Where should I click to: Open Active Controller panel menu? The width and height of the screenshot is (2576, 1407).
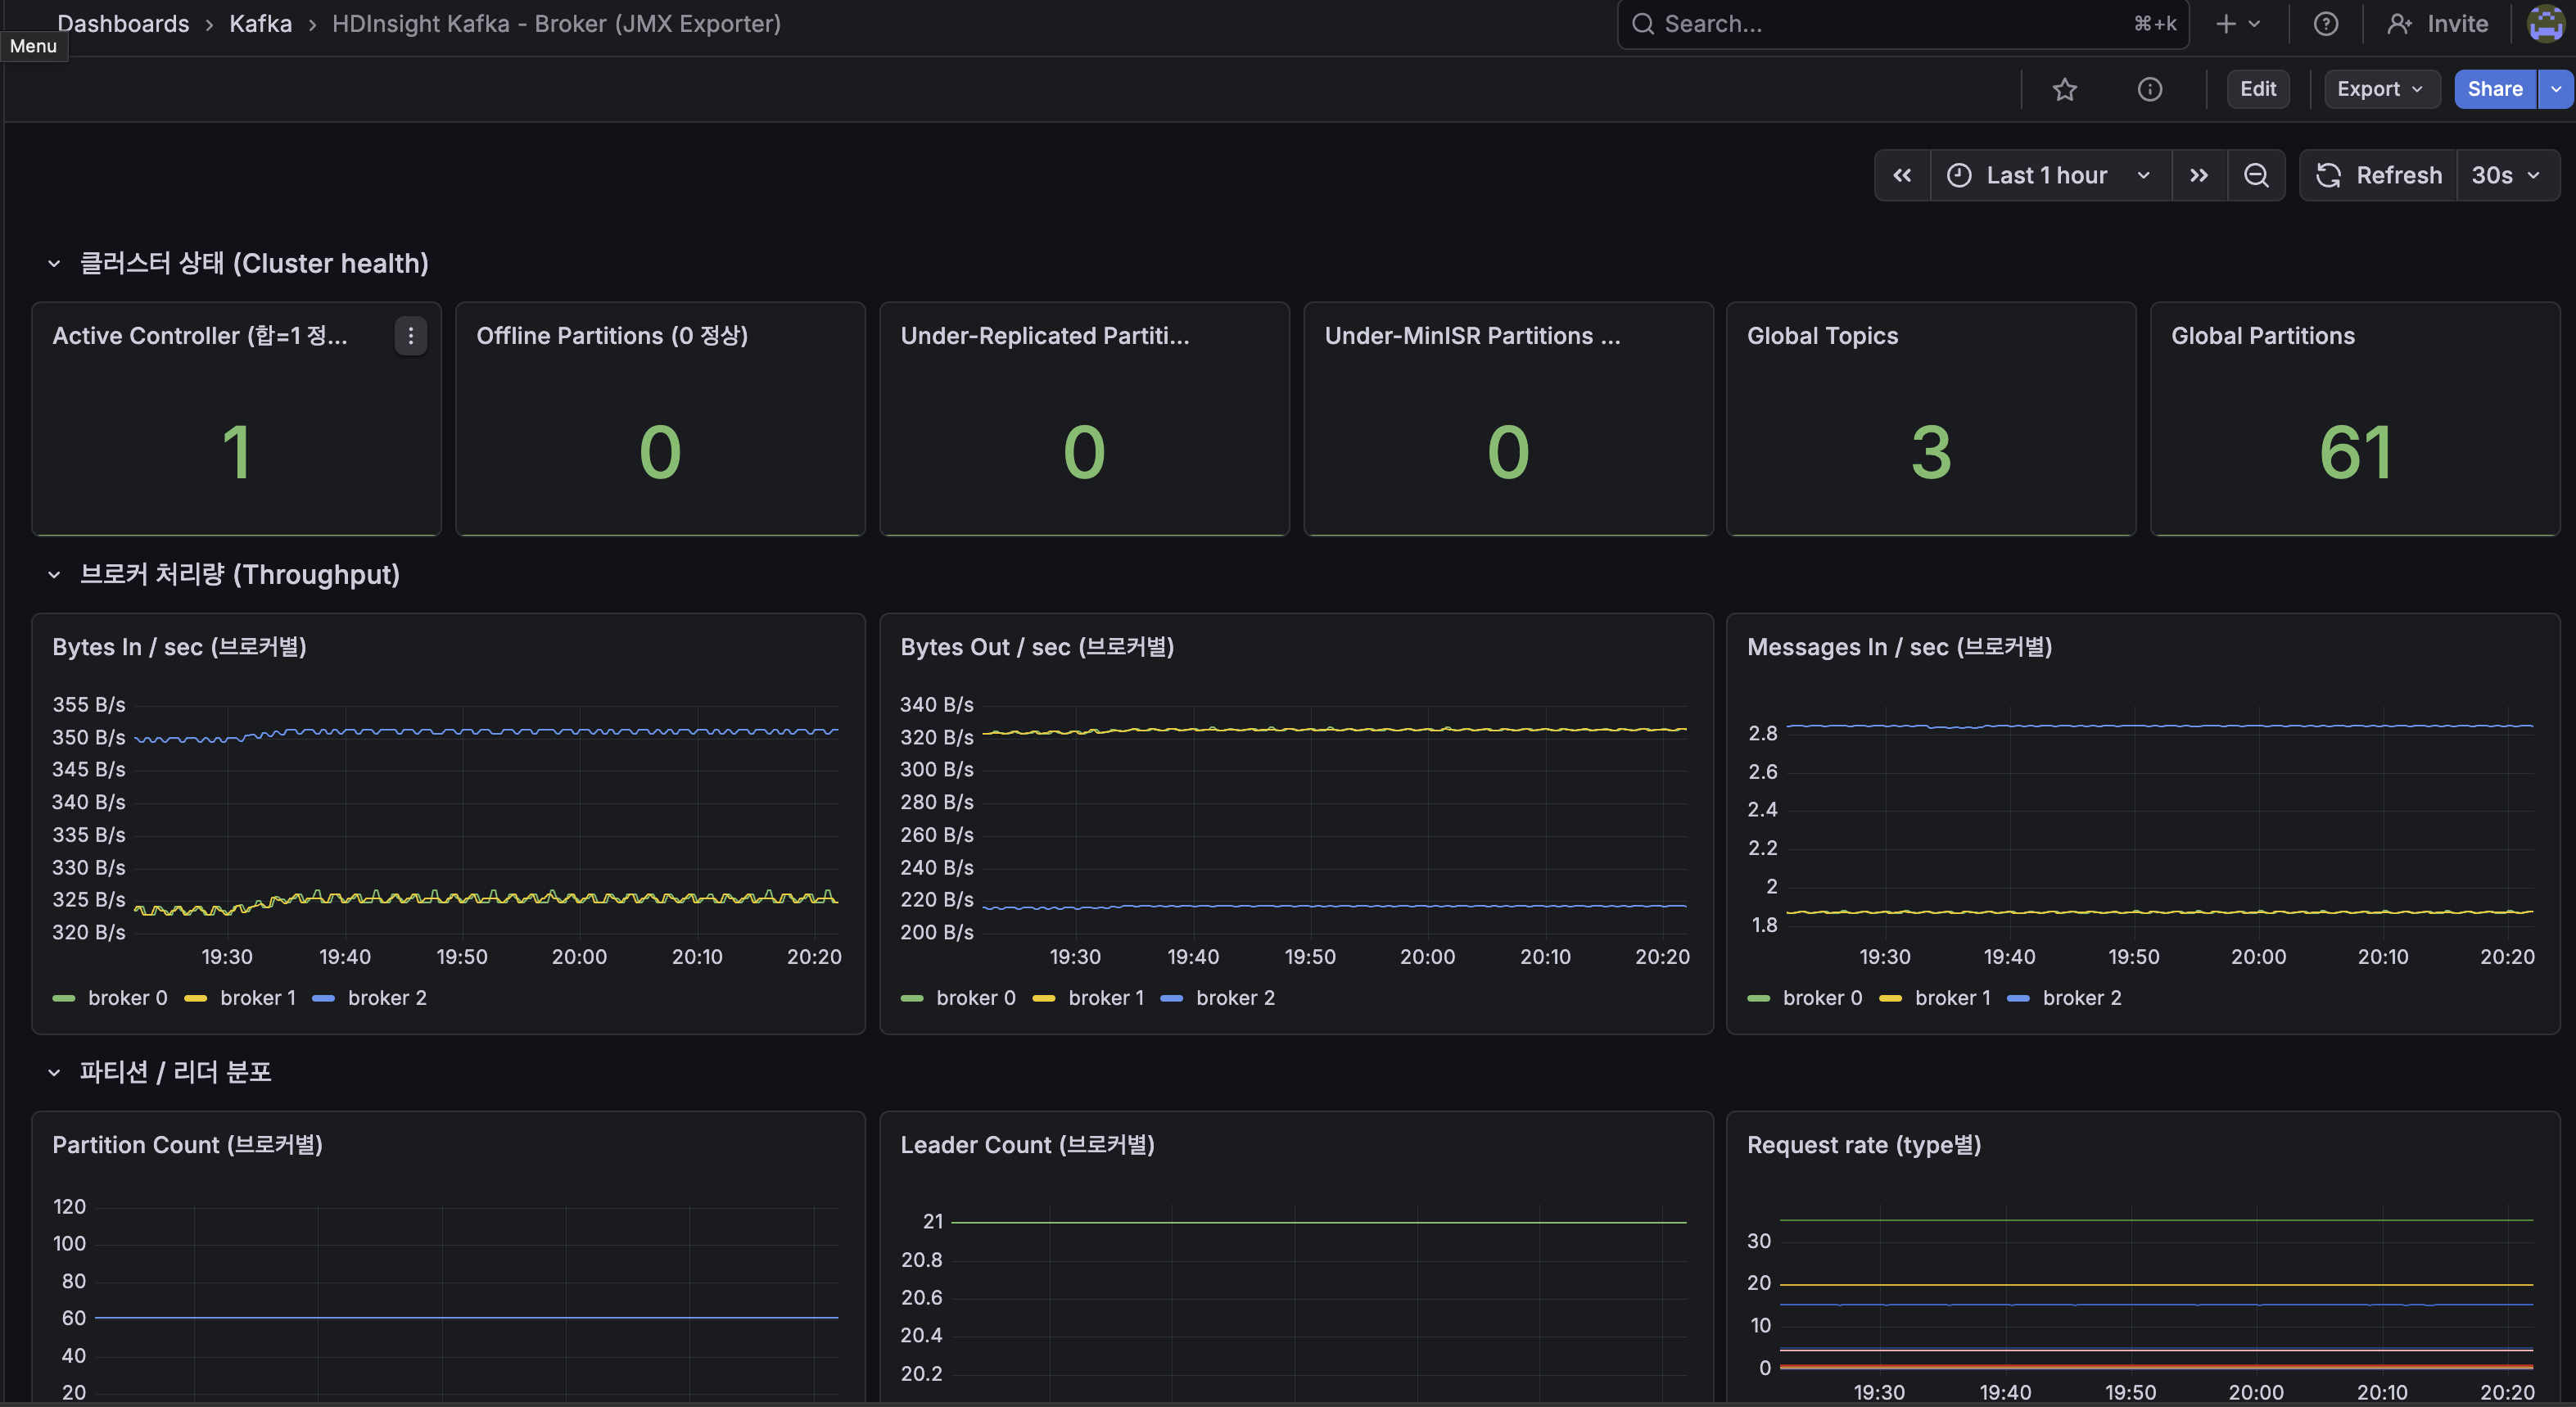[411, 336]
